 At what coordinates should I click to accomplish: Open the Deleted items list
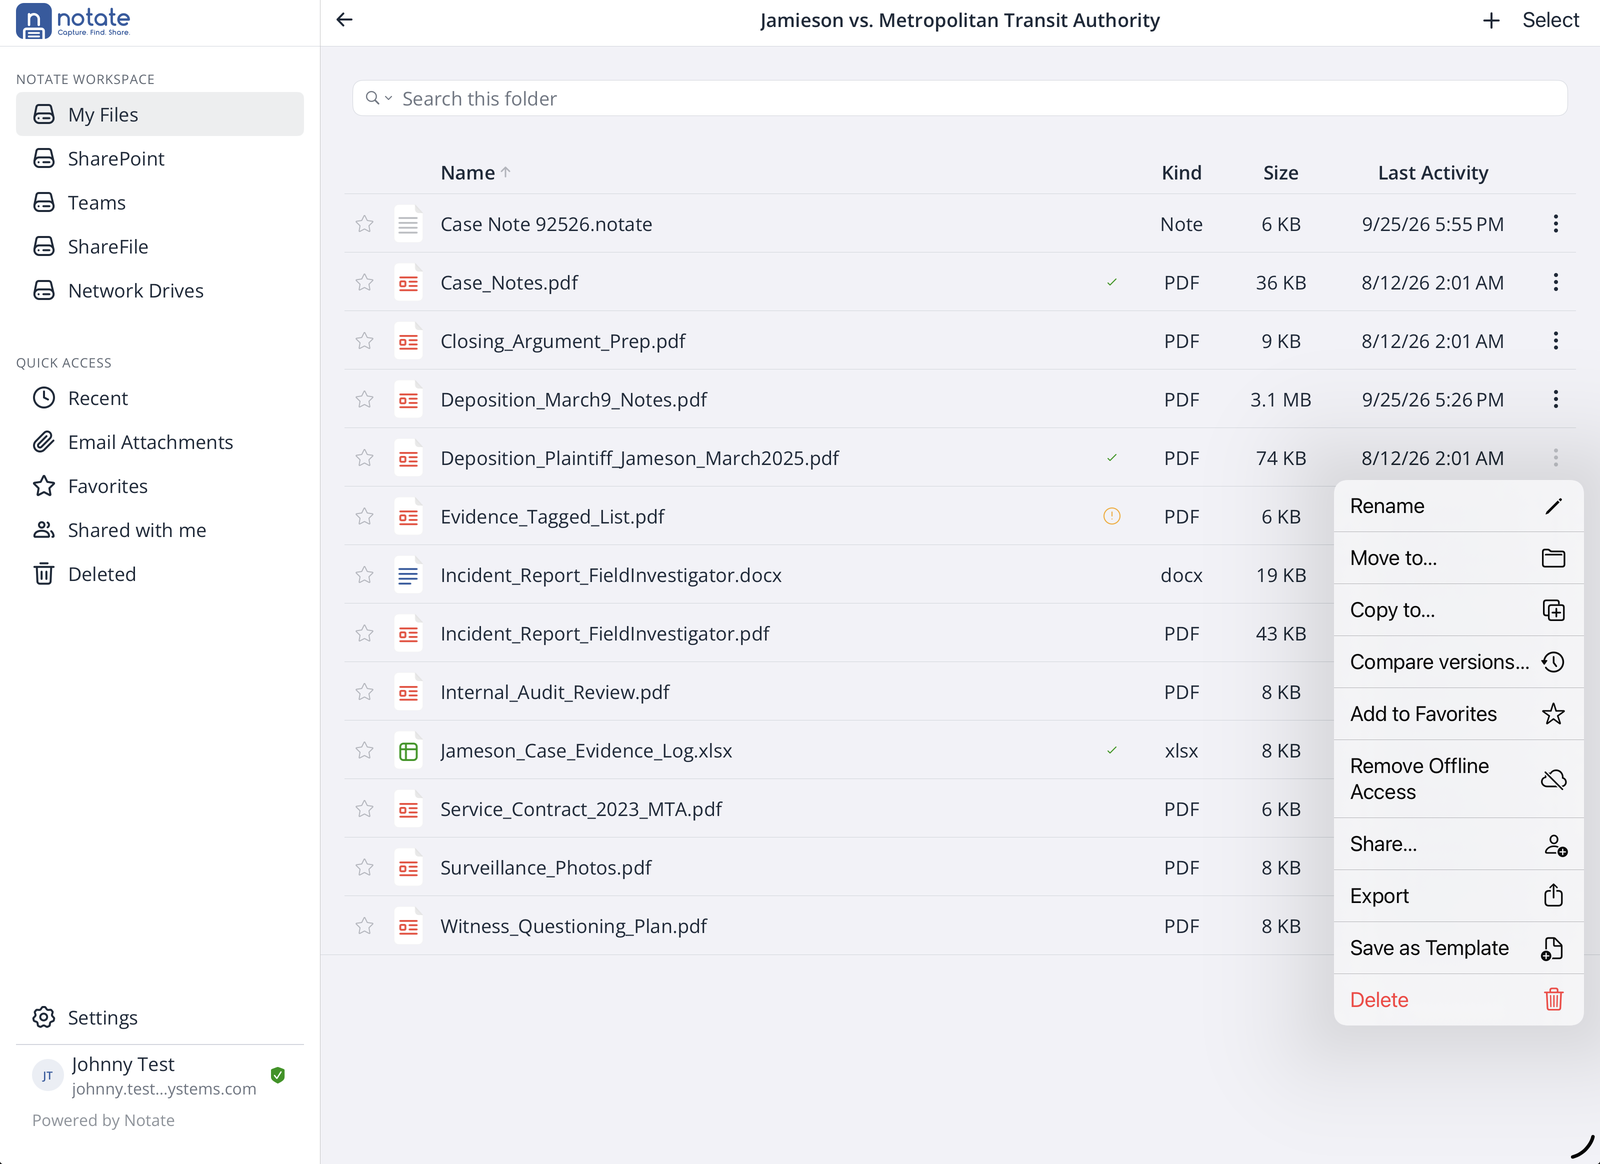point(160,575)
